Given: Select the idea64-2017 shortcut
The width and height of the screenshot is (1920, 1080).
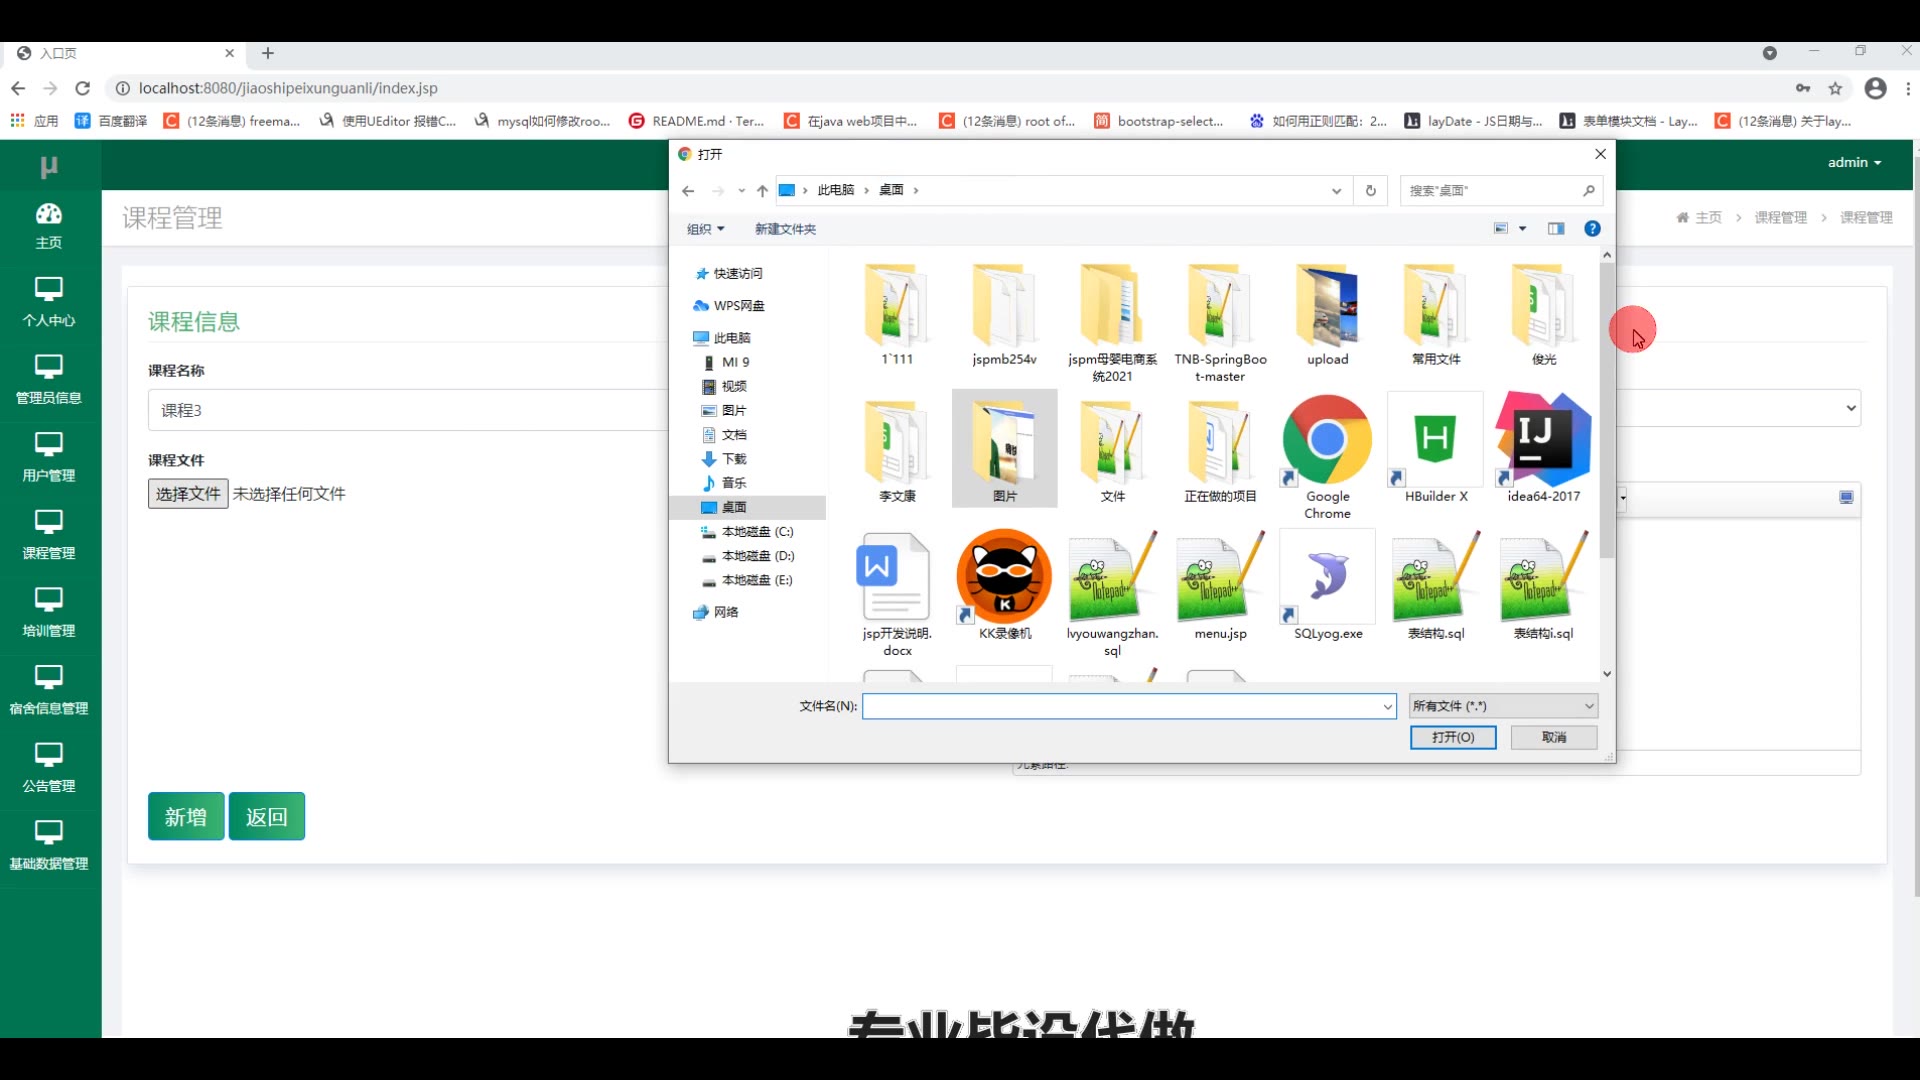Looking at the screenshot, I should 1544,450.
